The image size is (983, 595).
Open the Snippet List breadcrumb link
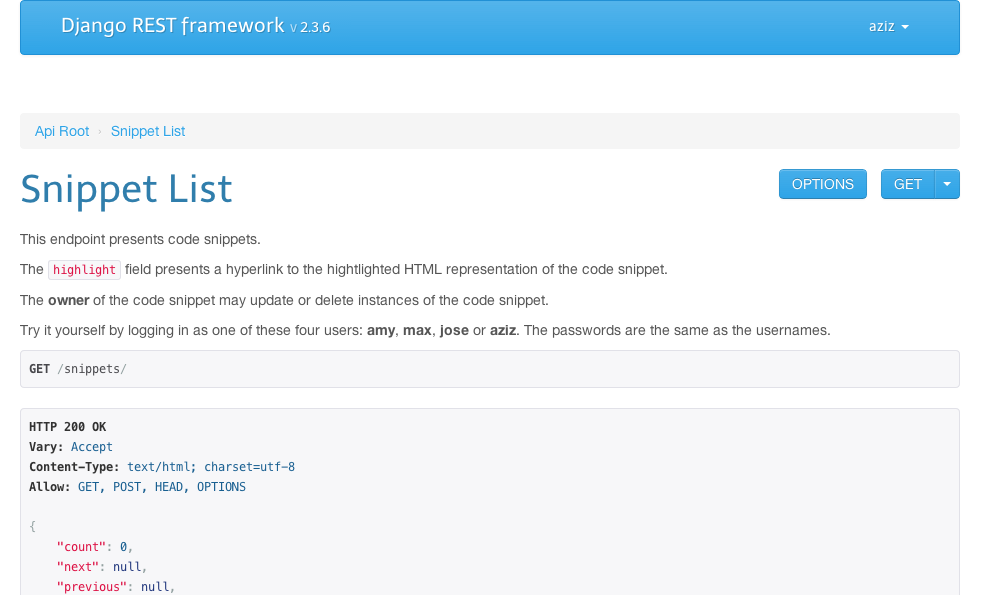[x=148, y=131]
